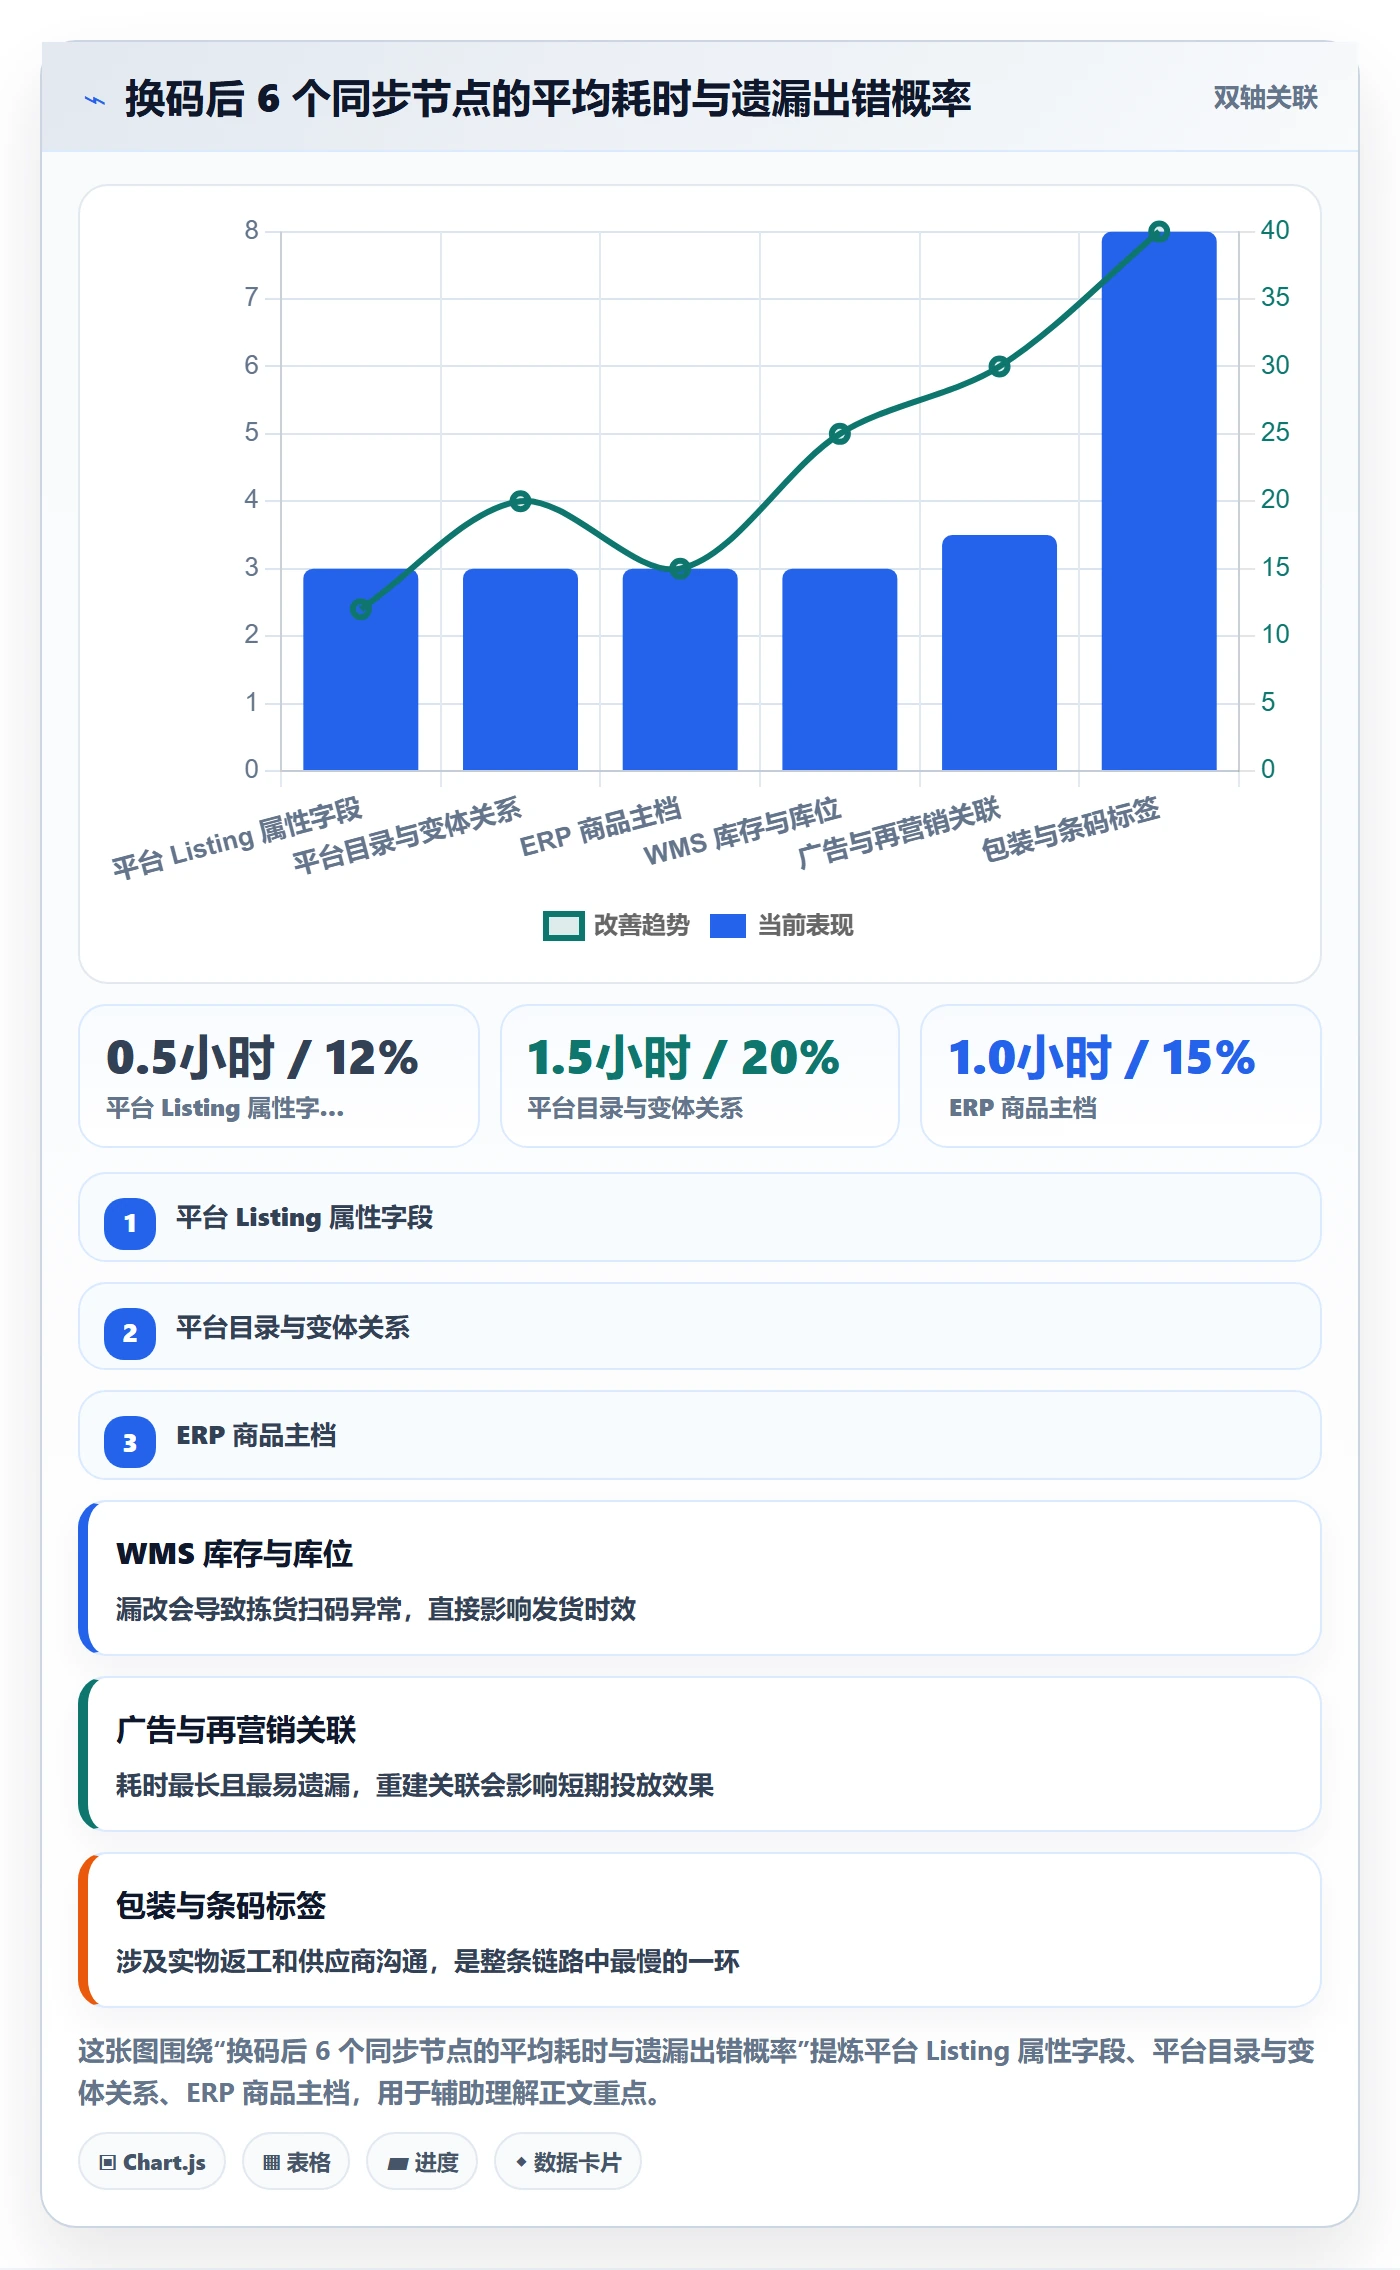This screenshot has width=1400, height=2270.
Task: Click the 包装与条码标签 tallest bar
Action: pos(1159,501)
